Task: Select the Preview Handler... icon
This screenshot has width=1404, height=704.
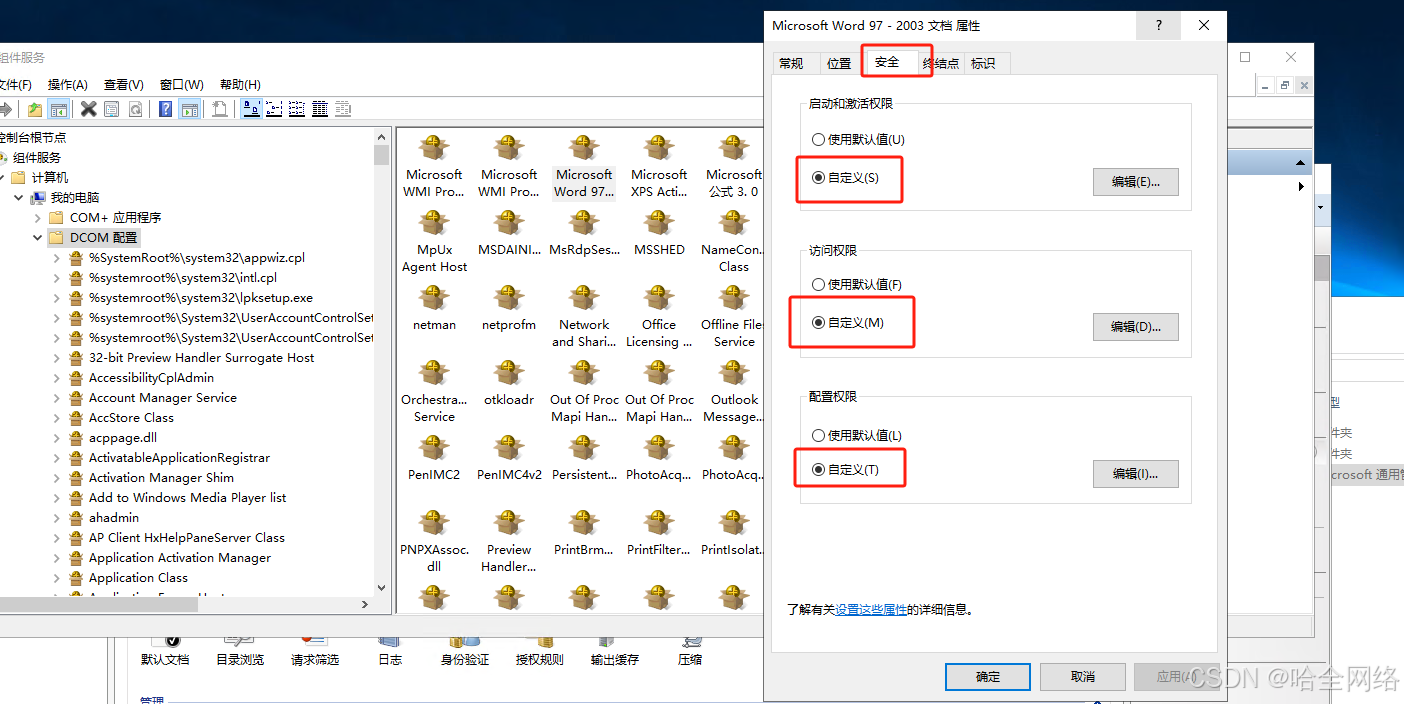Action: click(x=509, y=541)
